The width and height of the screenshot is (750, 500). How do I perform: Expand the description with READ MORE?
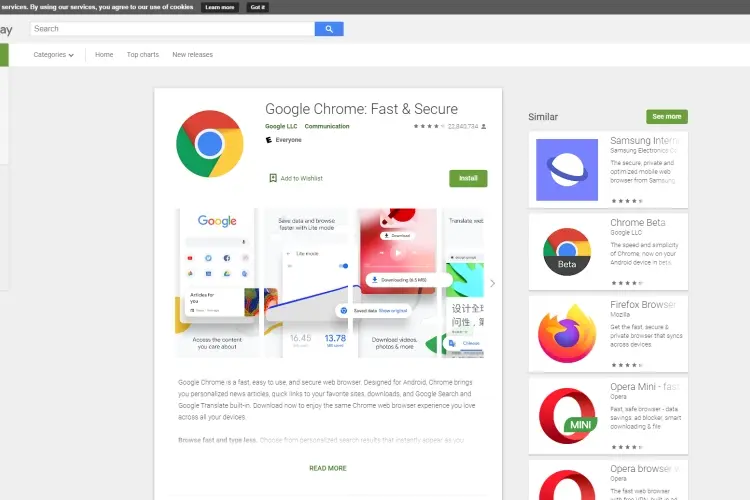pos(328,468)
